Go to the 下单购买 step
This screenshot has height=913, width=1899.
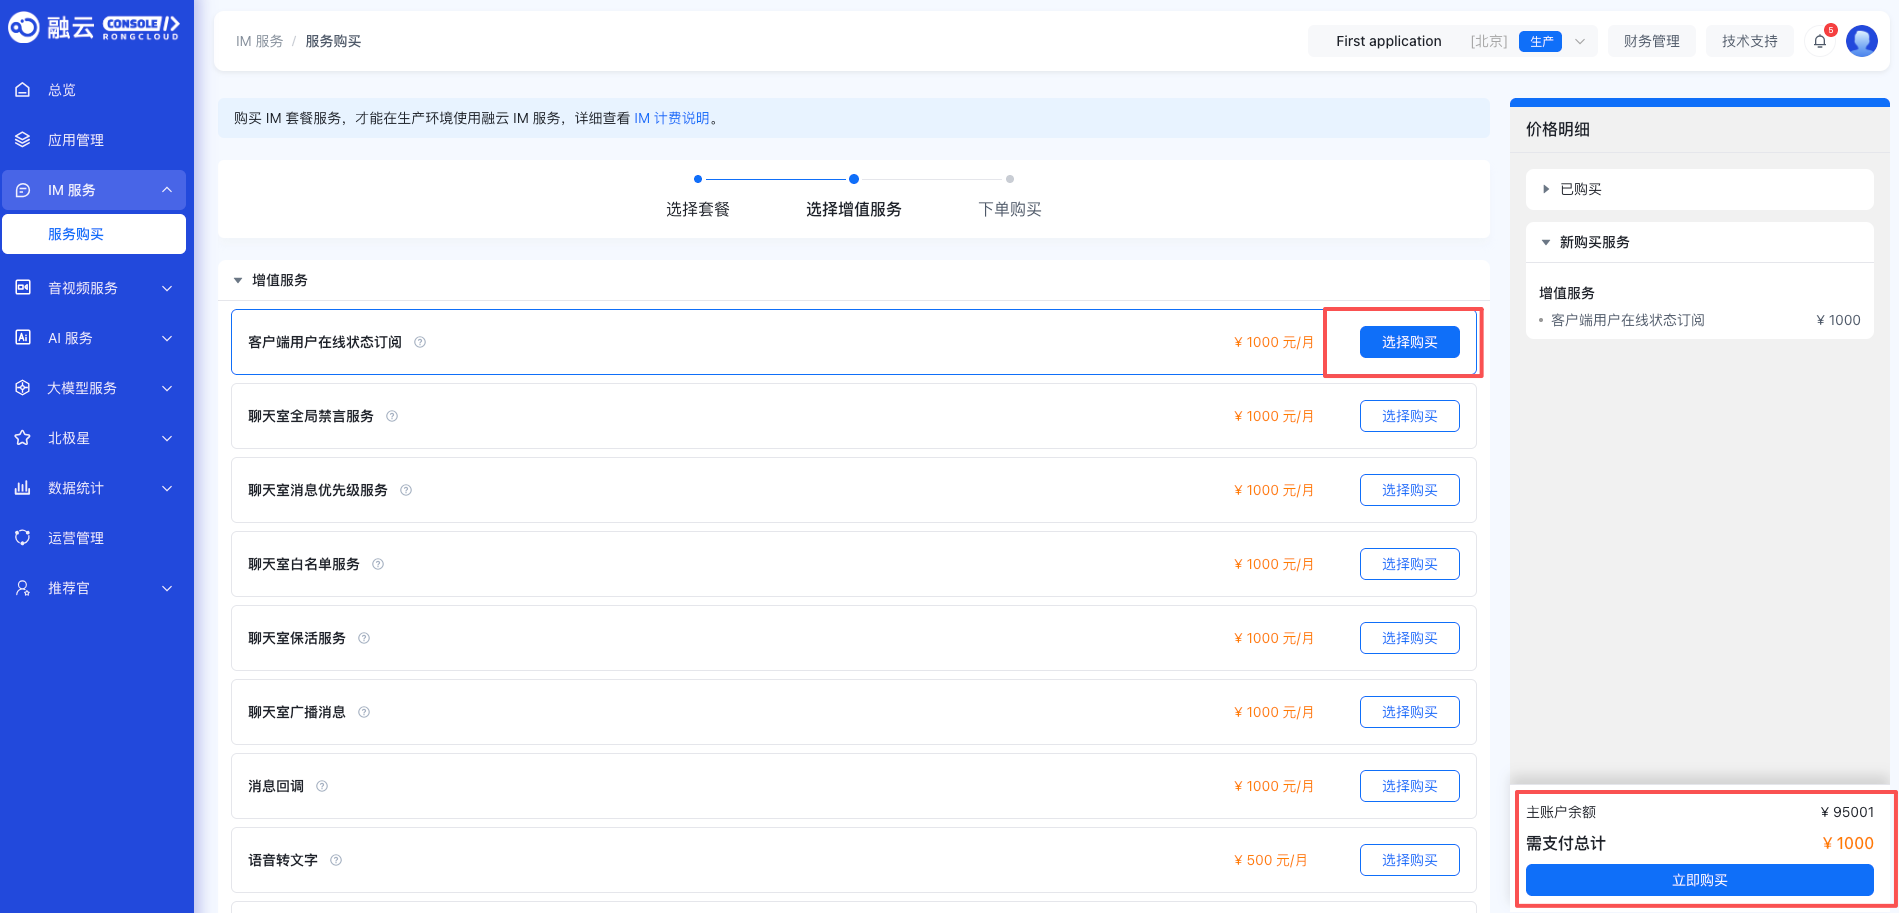[1010, 209]
